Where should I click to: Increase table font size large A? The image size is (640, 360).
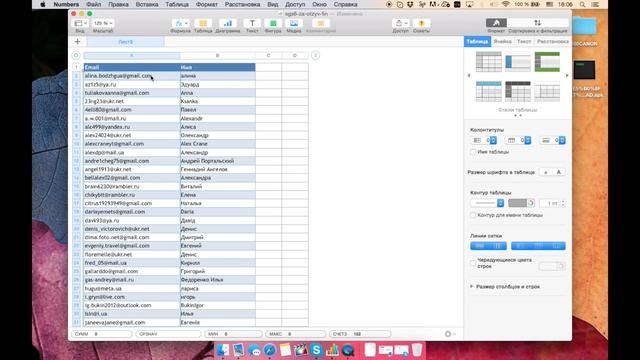click(x=559, y=172)
